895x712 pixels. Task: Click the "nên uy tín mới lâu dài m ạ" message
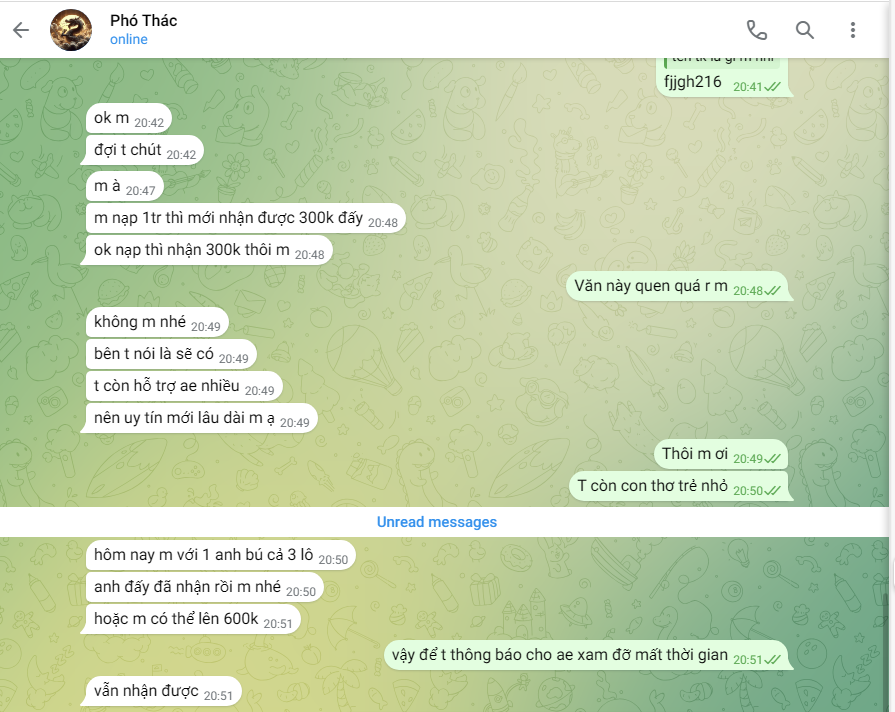[201, 418]
